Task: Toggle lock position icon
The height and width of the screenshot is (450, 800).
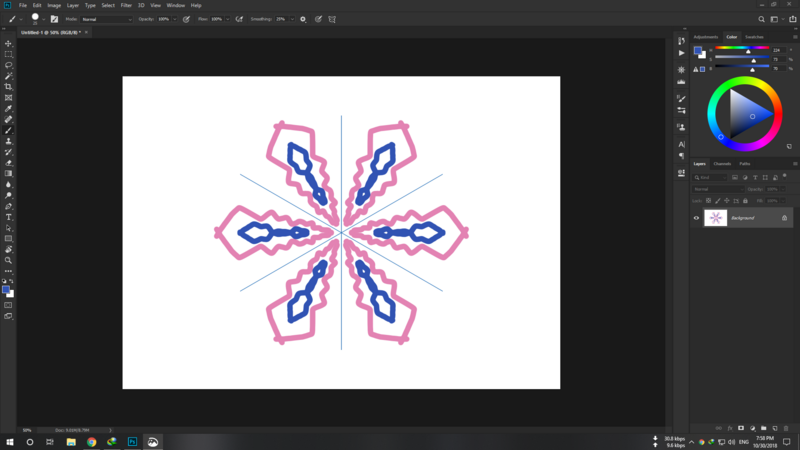Action: click(727, 201)
